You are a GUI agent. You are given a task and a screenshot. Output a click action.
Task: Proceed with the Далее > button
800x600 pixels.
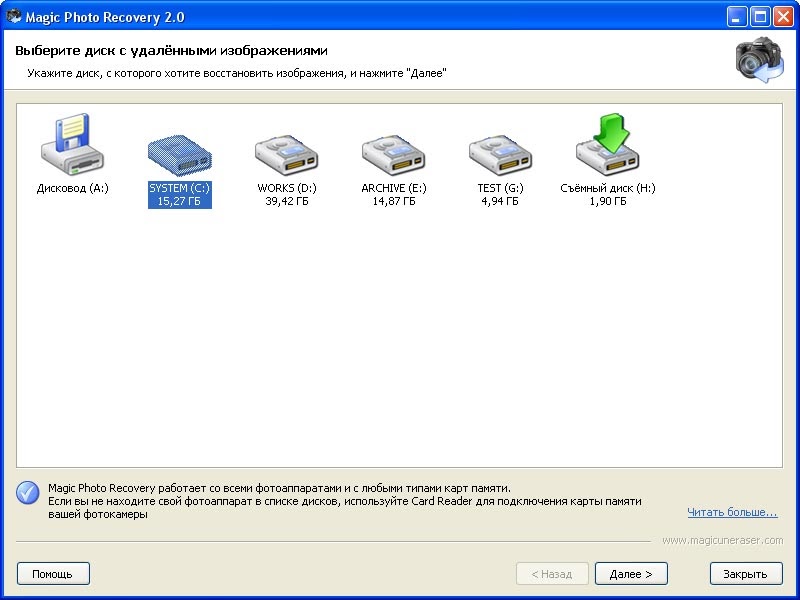click(x=631, y=574)
